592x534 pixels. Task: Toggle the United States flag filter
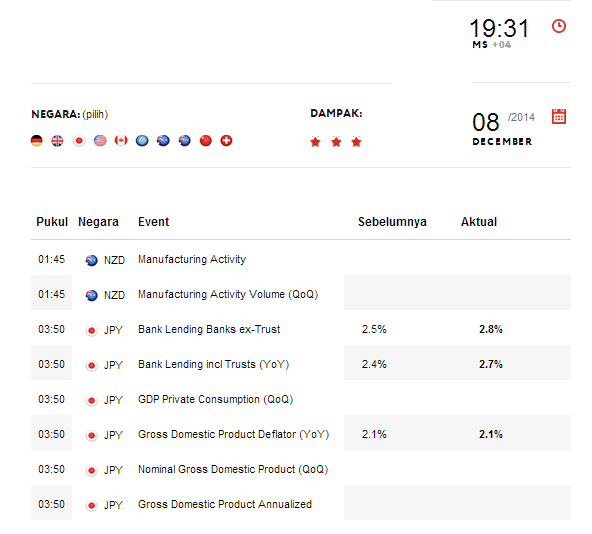[x=100, y=140]
